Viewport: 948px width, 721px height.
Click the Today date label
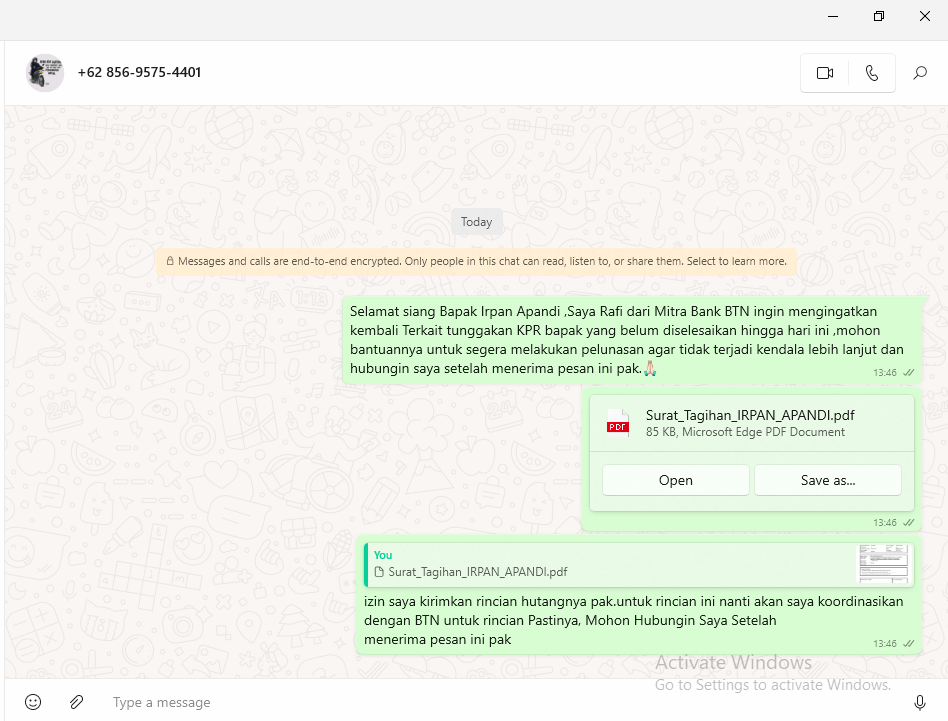[x=476, y=222]
